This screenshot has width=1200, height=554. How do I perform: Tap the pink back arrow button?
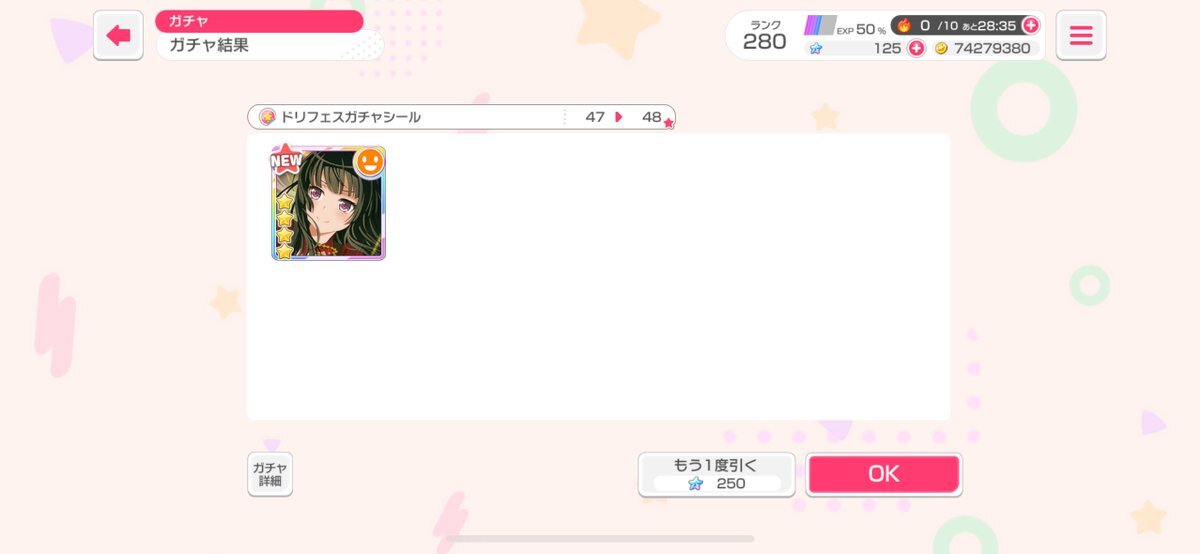tap(118, 36)
